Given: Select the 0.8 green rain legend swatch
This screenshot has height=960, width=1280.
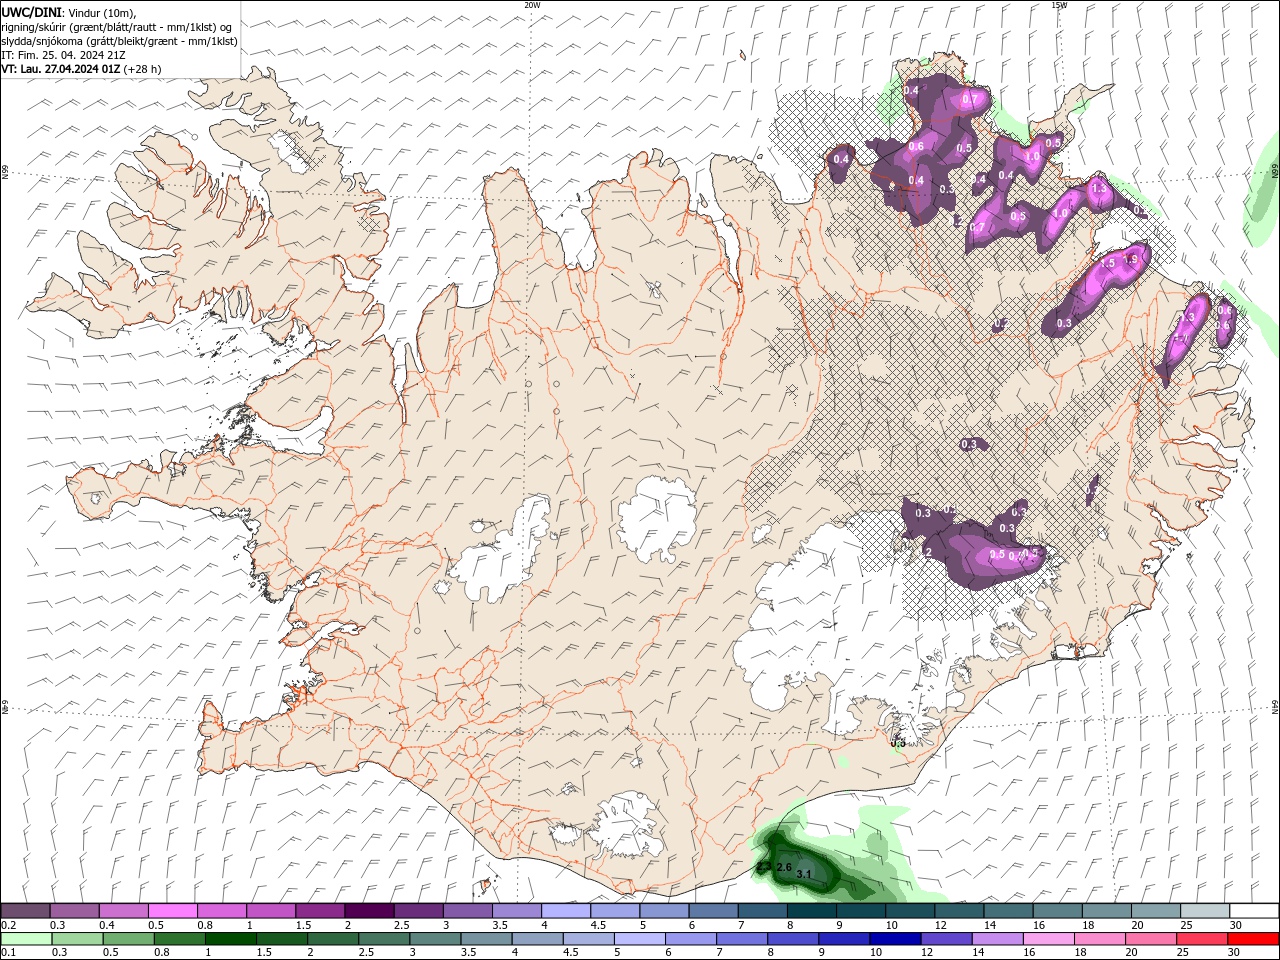Looking at the screenshot, I should pos(179,939).
